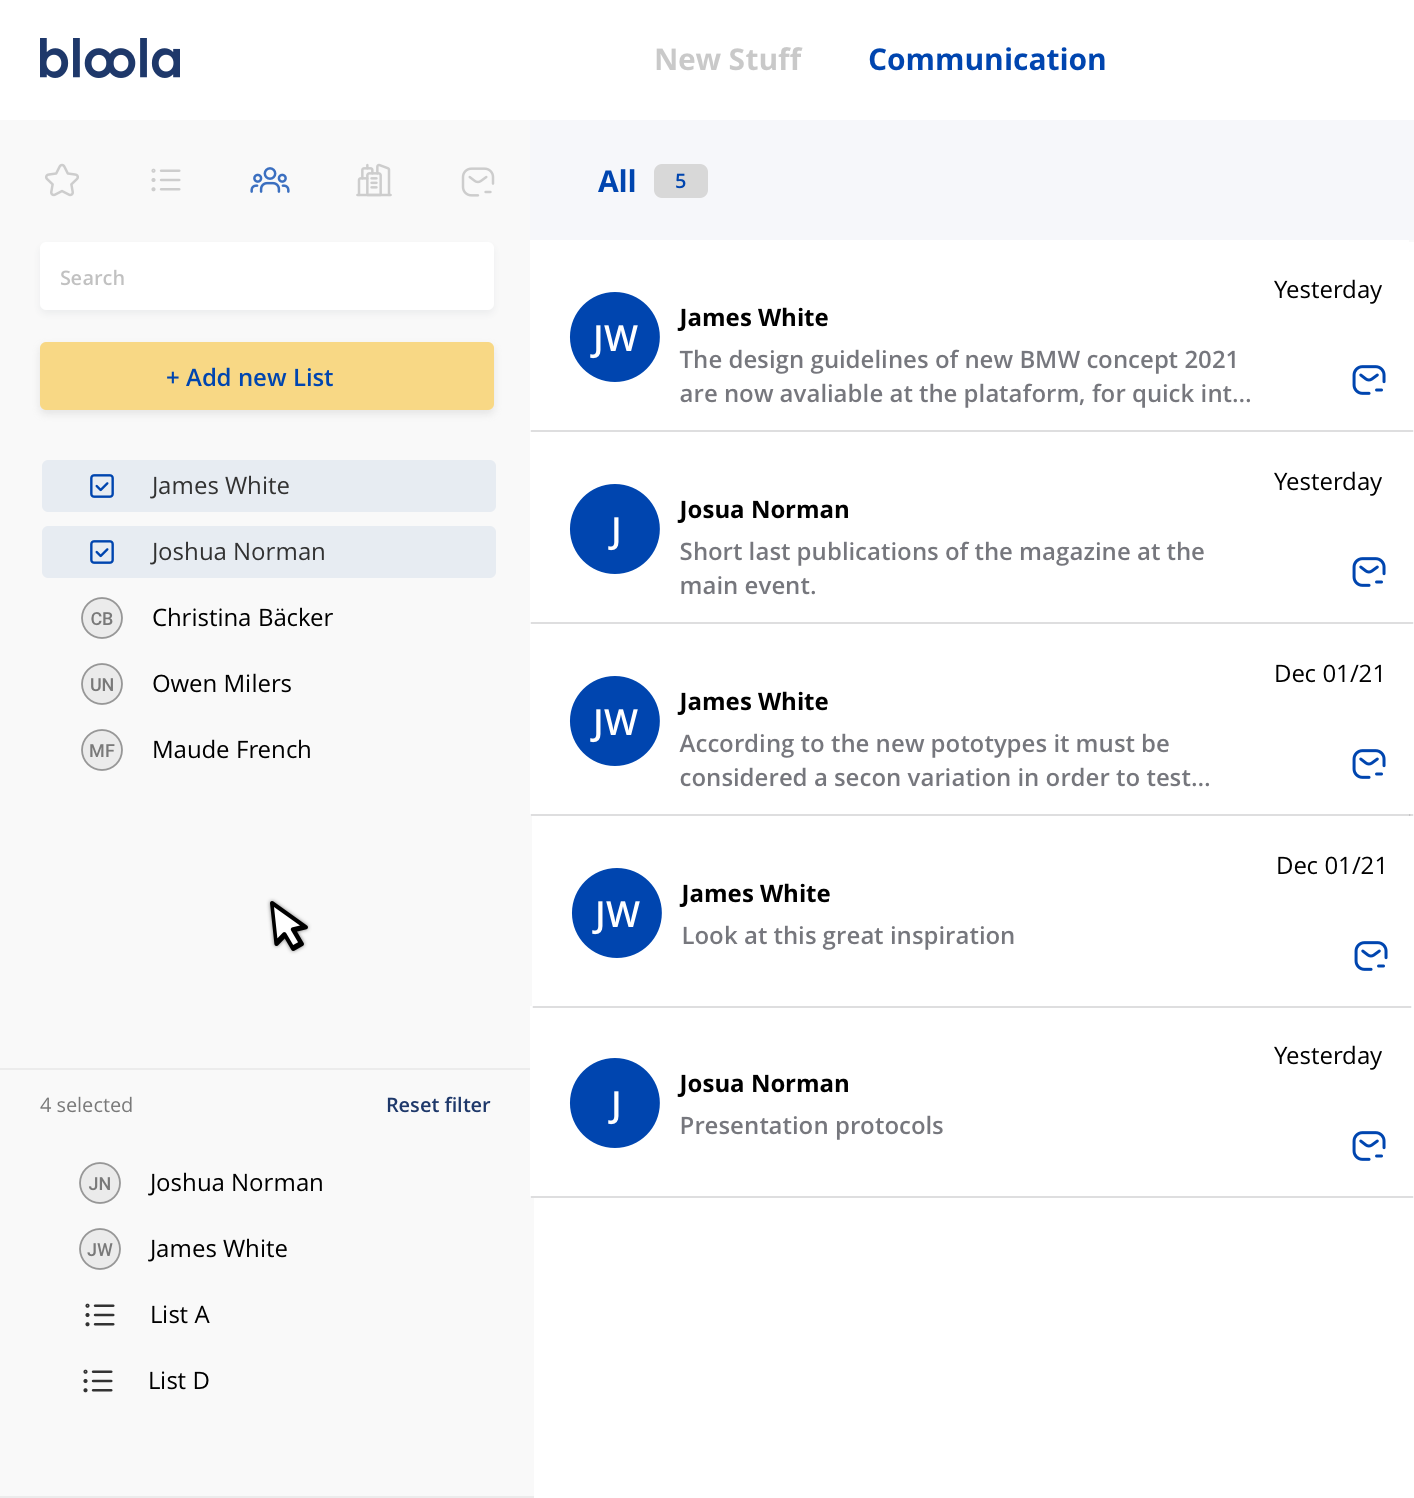Click JW avatar in selected list

(100, 1249)
